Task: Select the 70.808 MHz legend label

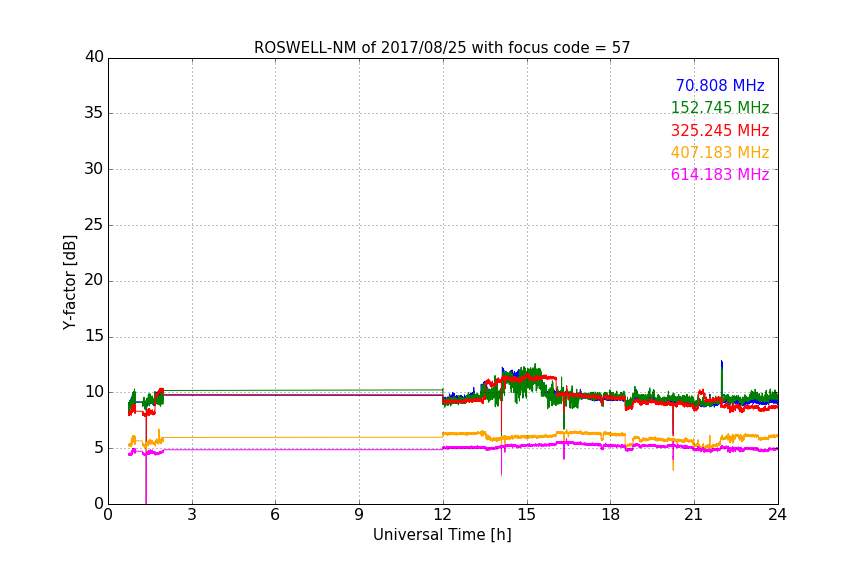Action: pyautogui.click(x=720, y=85)
